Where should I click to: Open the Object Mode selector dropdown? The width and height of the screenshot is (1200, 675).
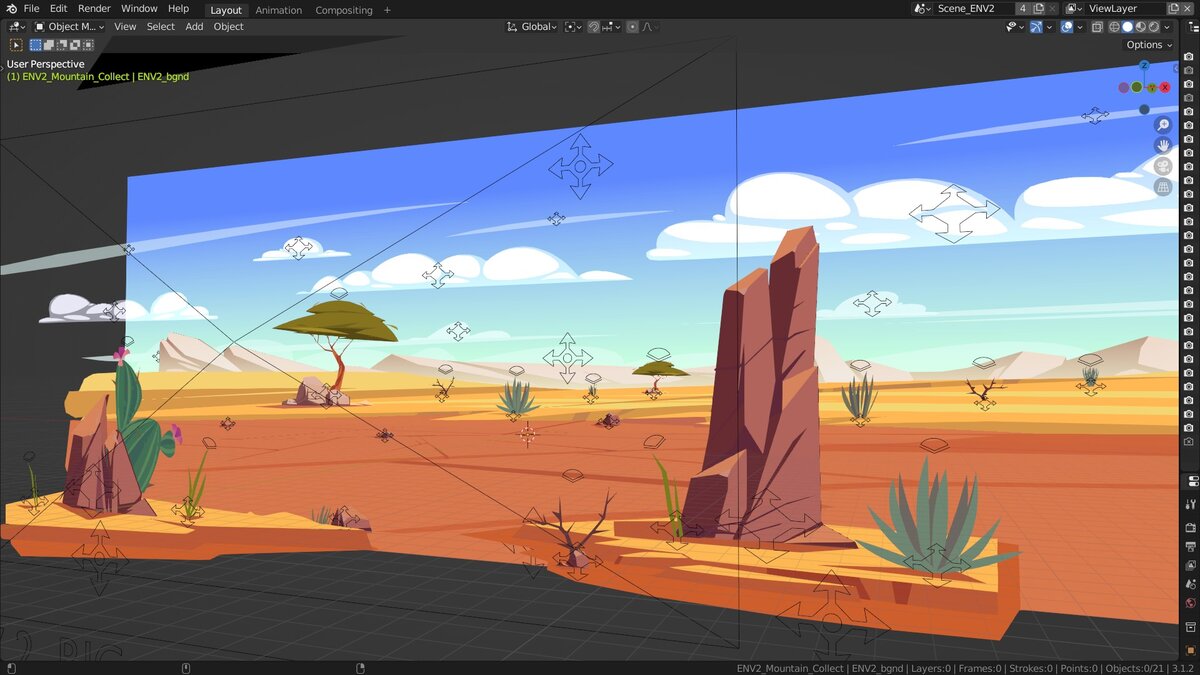pyautogui.click(x=69, y=27)
